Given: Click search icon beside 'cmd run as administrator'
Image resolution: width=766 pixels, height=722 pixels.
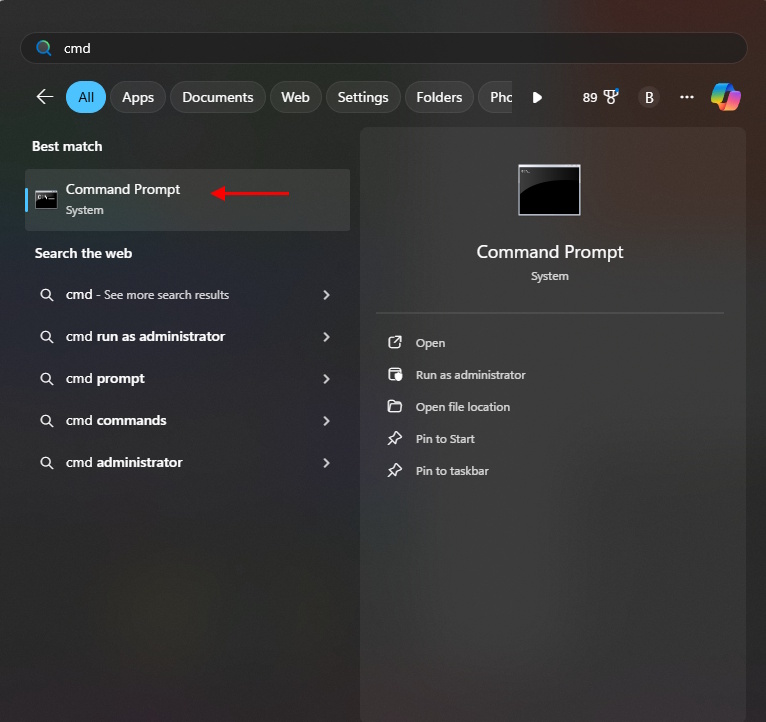Looking at the screenshot, I should click(x=47, y=337).
